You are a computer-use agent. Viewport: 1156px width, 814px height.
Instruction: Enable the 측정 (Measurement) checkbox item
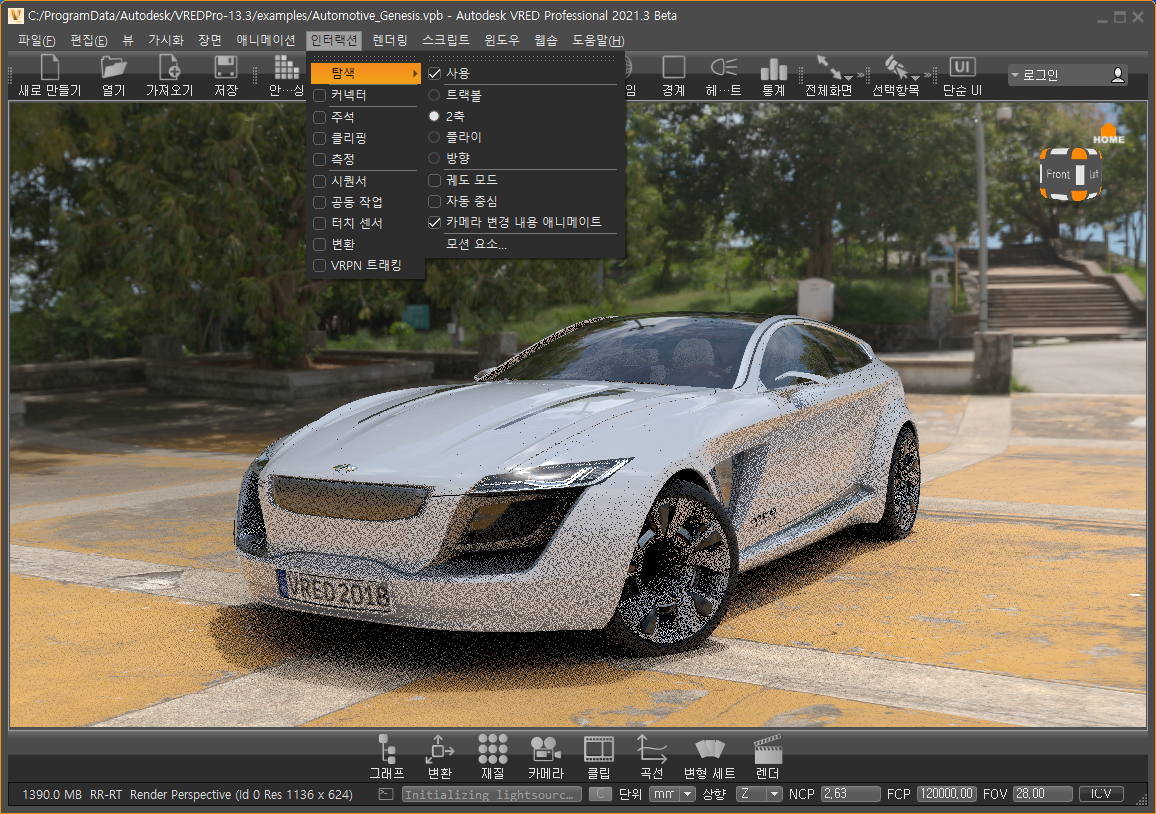click(x=319, y=159)
